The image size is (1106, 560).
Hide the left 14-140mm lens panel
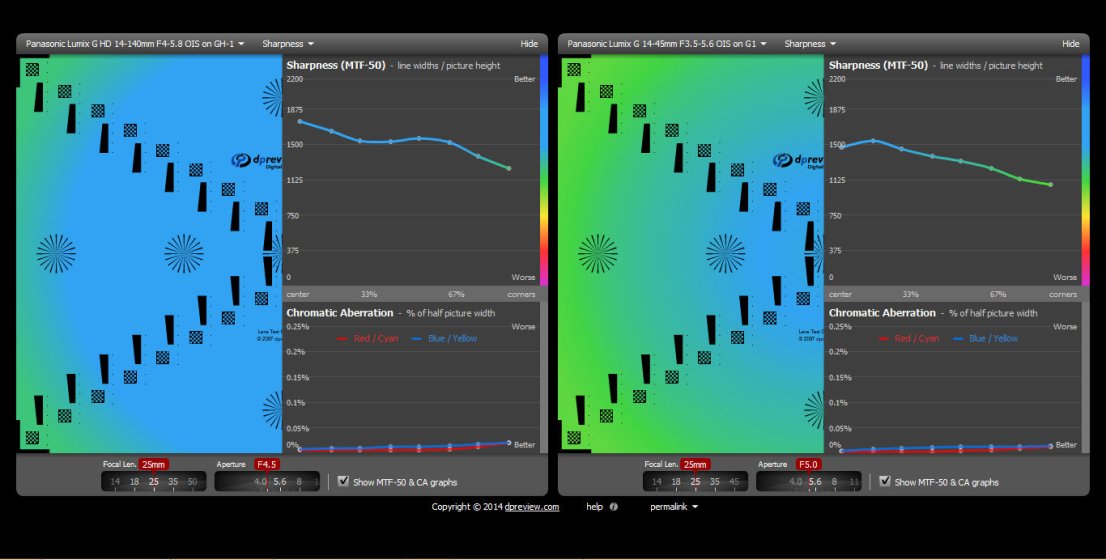click(x=529, y=44)
